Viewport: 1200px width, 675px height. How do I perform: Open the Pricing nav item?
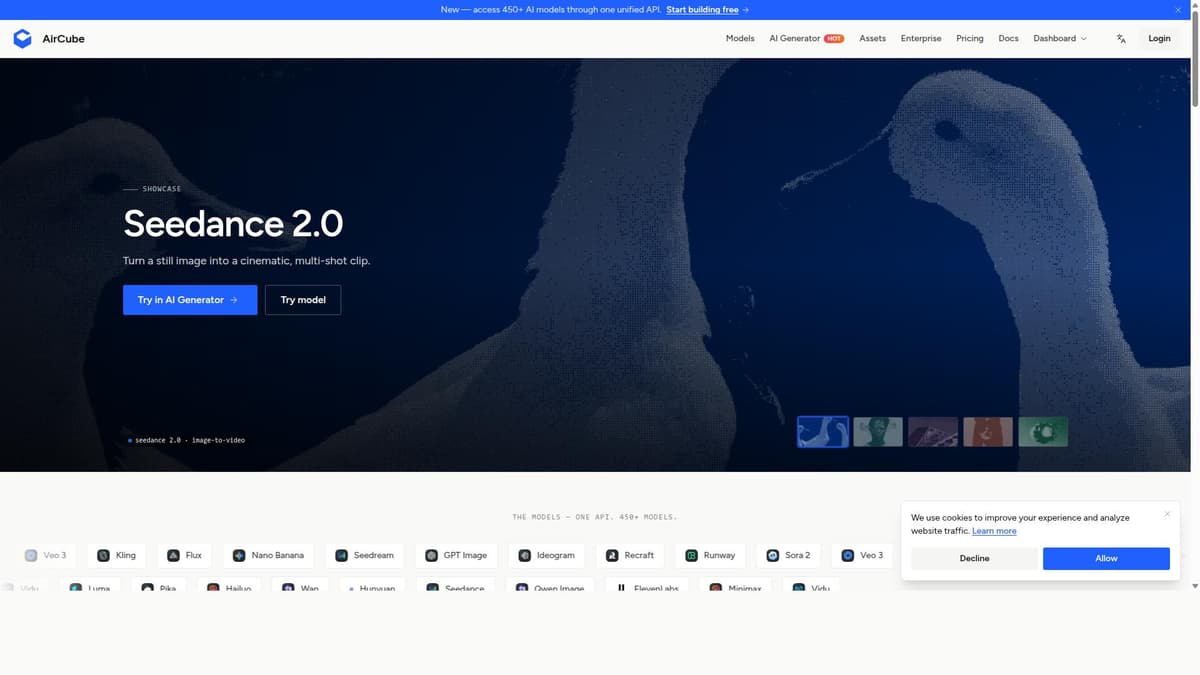pyautogui.click(x=970, y=39)
